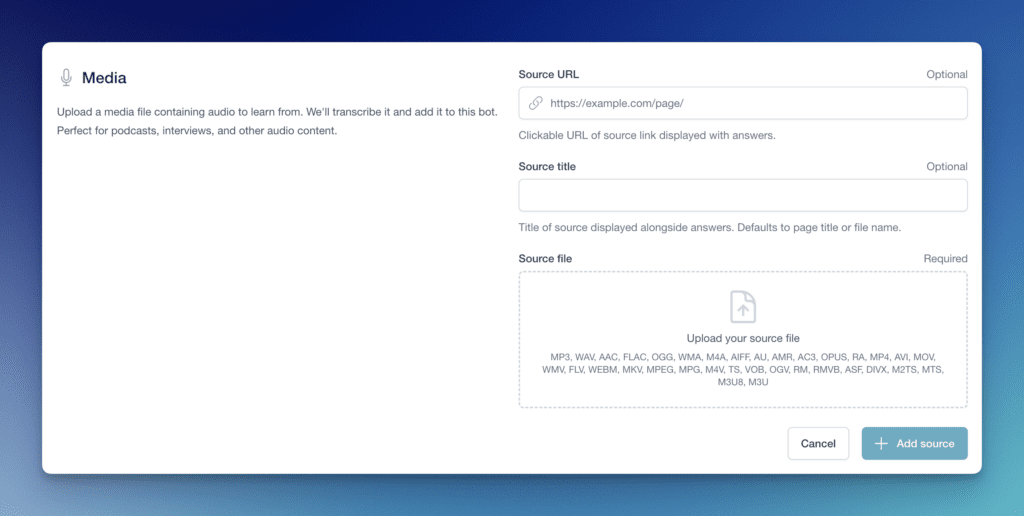Select the Media heading title
1024x516 pixels.
click(104, 78)
